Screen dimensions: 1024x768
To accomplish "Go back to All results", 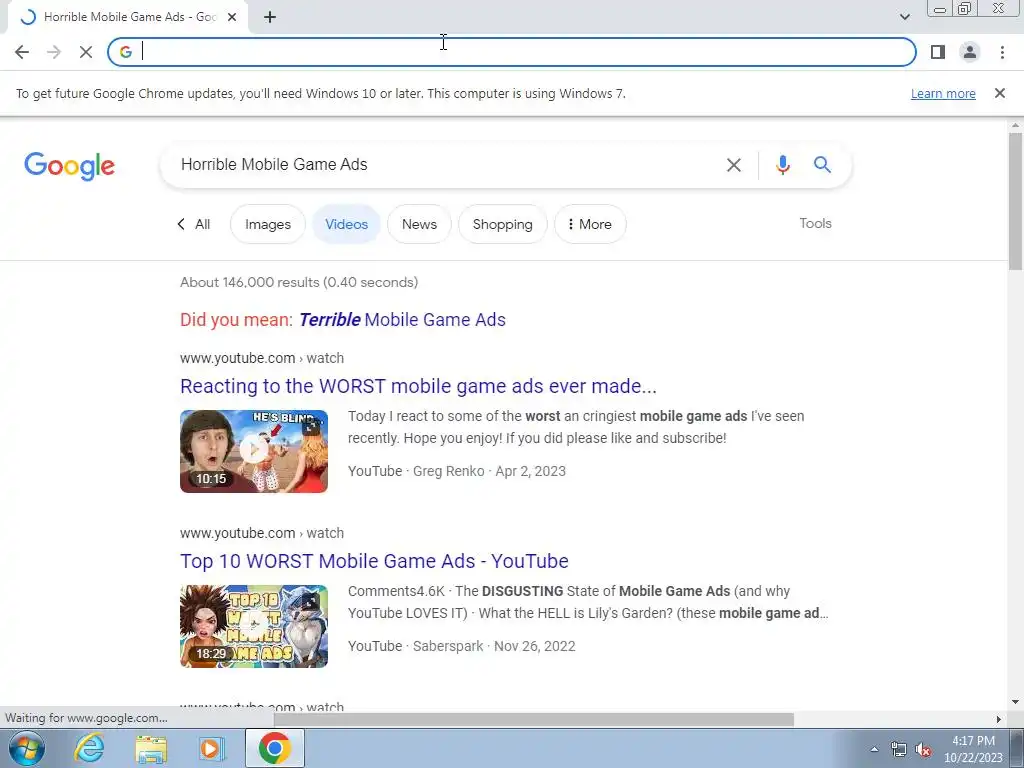I will pyautogui.click(x=194, y=224).
